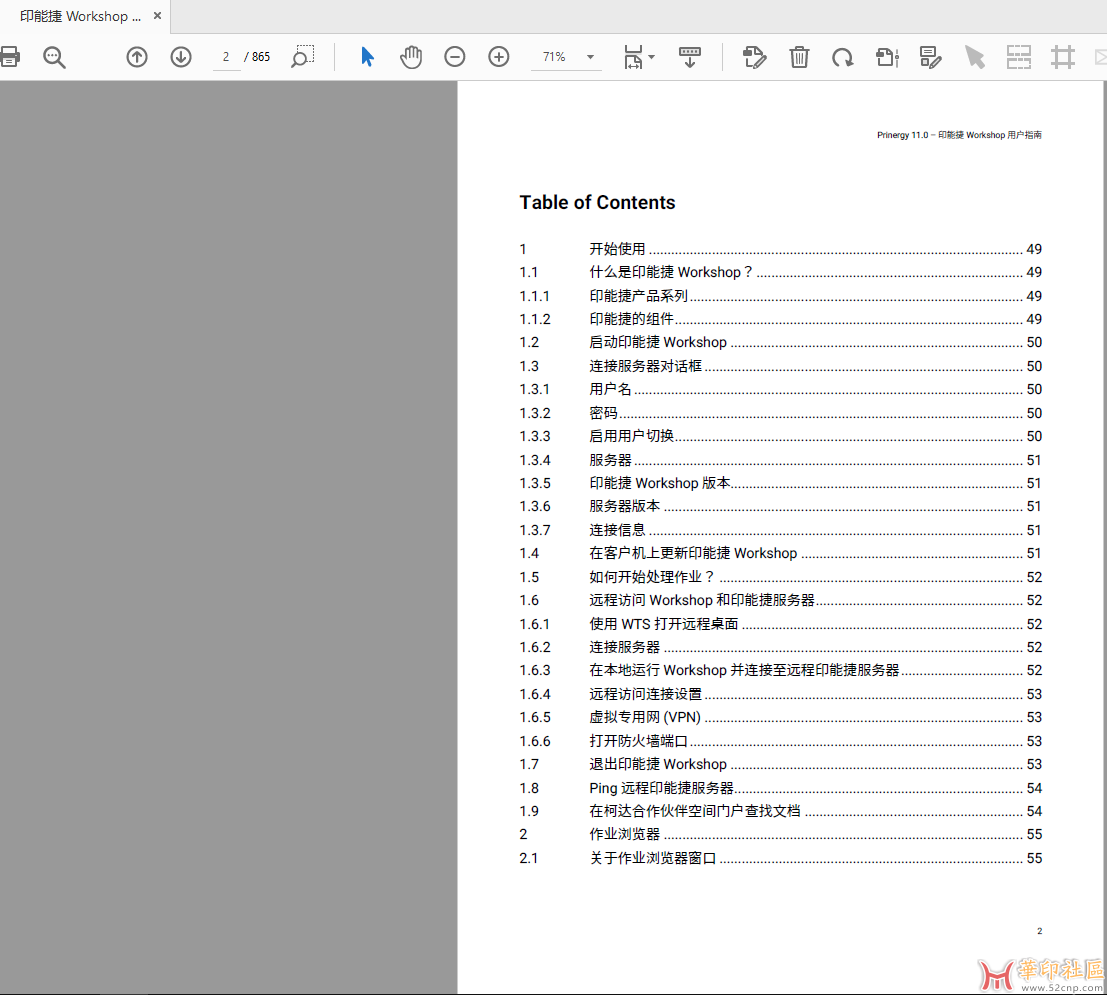Click the Table of Contents heading
1107x995 pixels.
click(x=597, y=203)
